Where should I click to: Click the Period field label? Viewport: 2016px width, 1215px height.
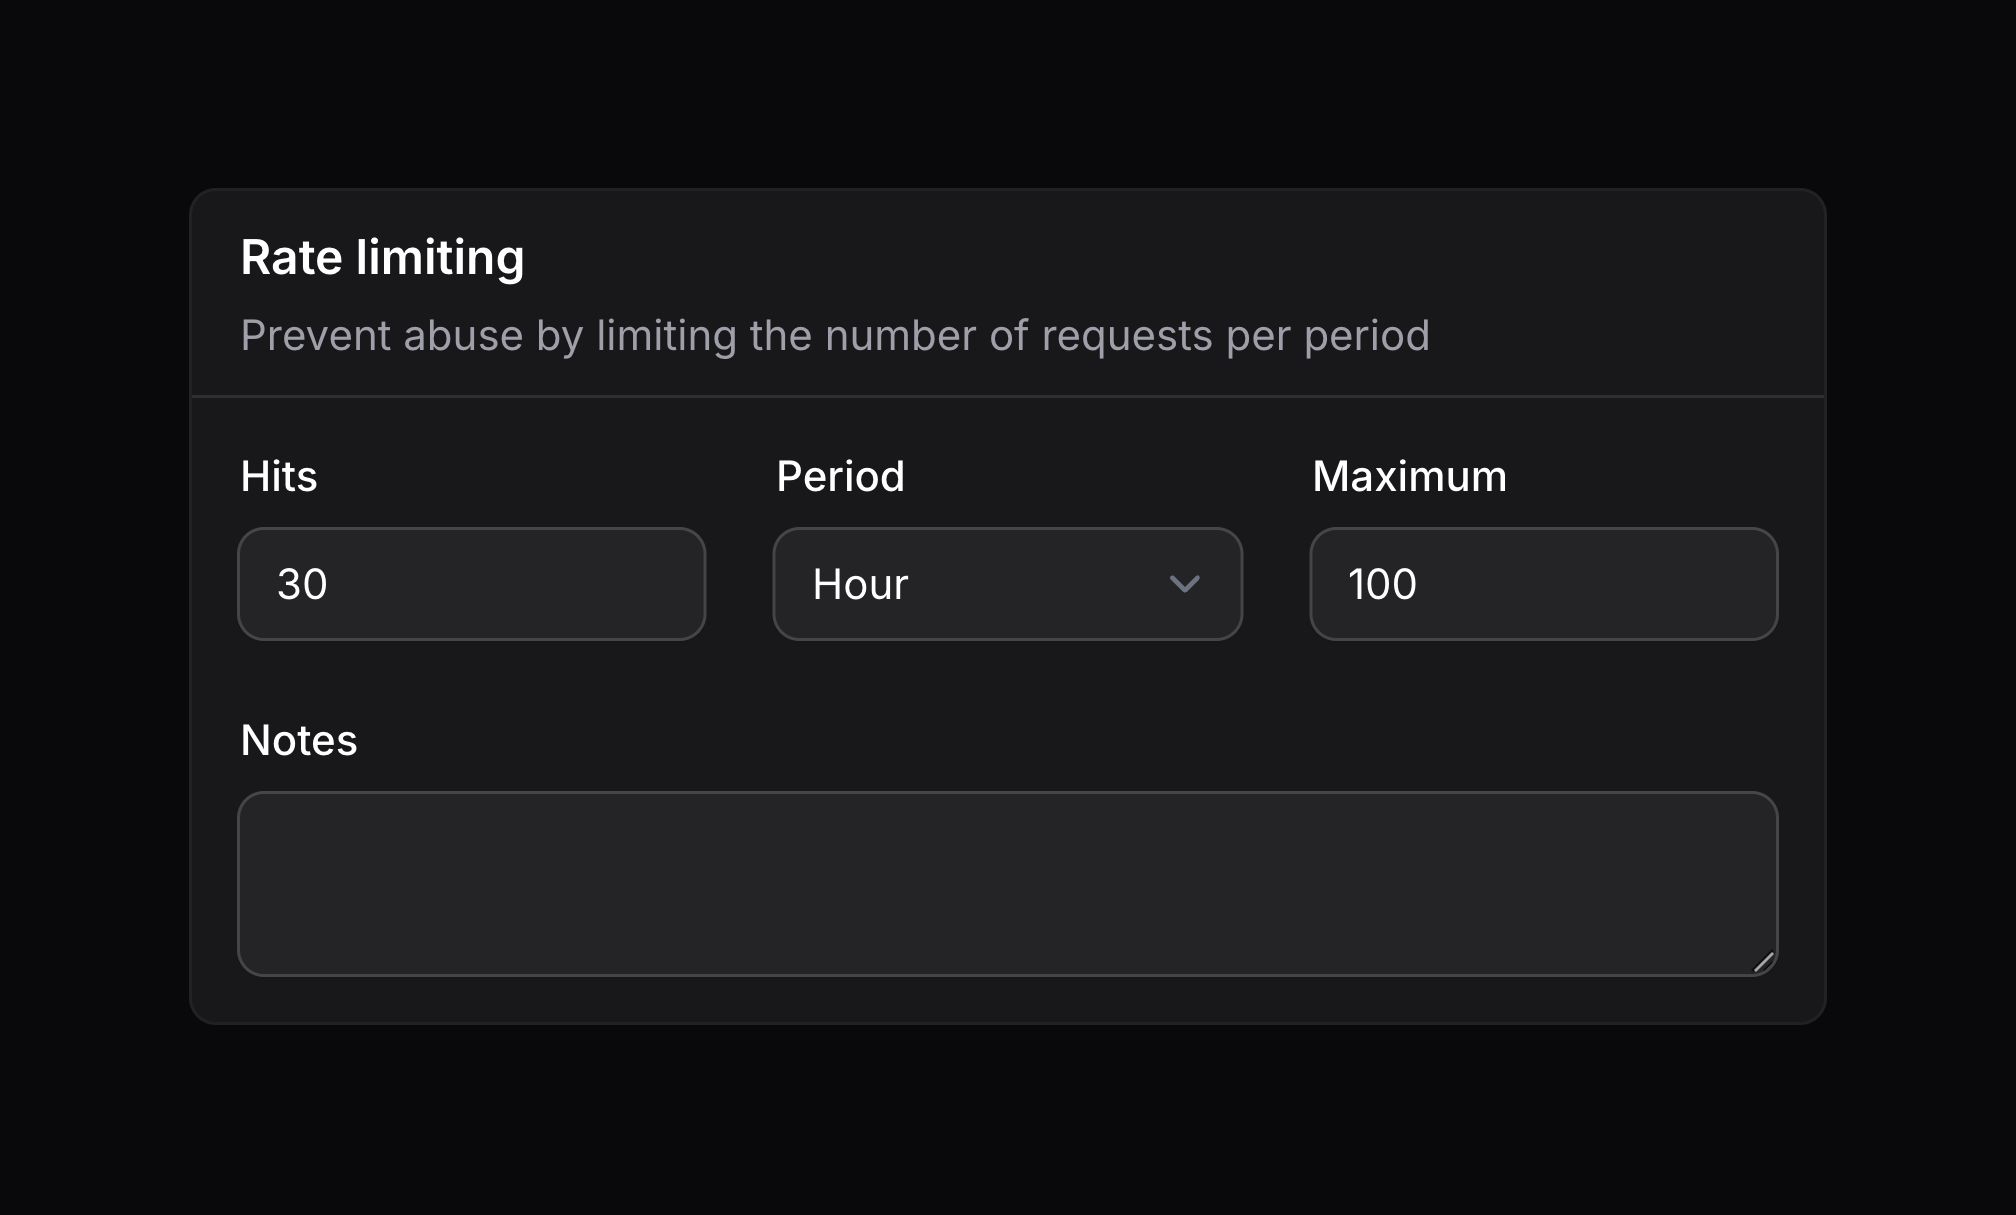point(840,476)
